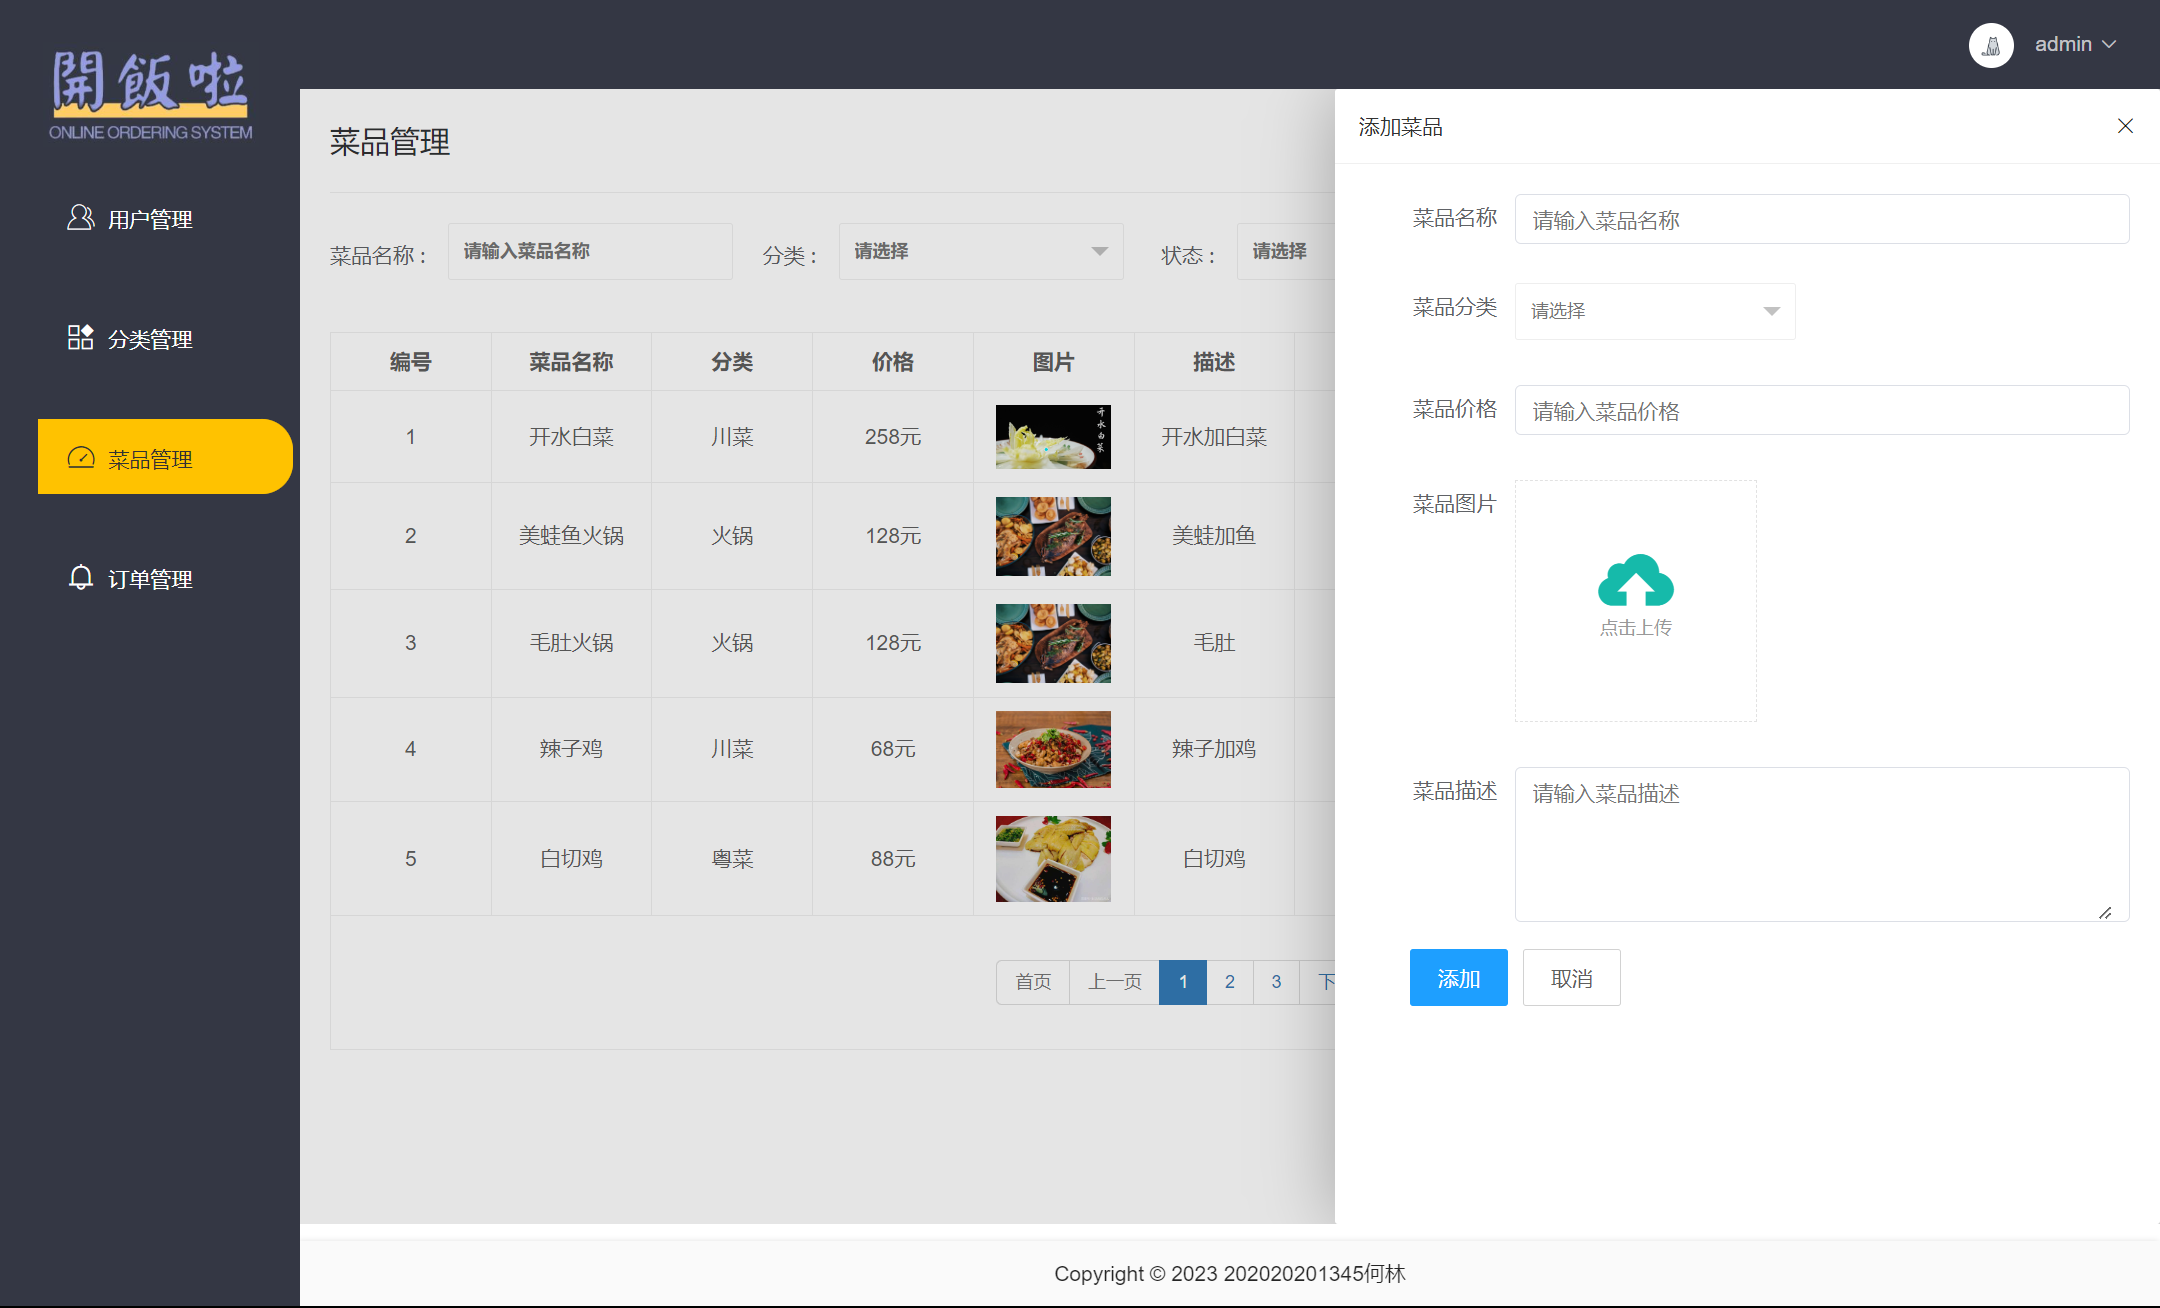
Task: Click the 分类管理 category icon in sidebar
Action: [81, 338]
